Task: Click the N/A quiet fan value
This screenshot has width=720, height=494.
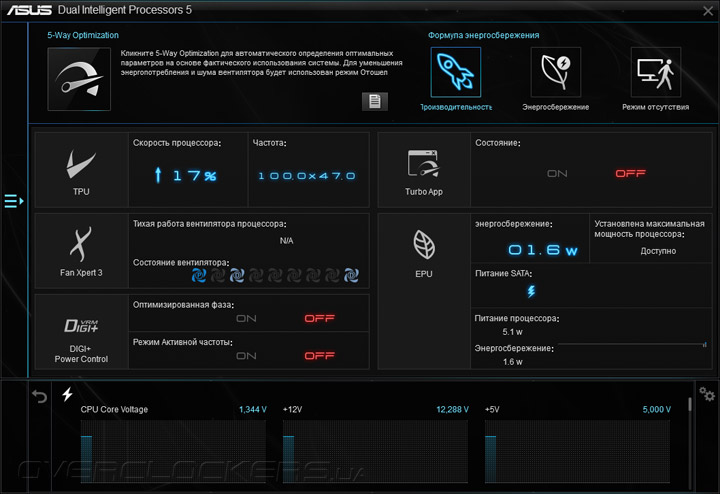Action: click(x=287, y=241)
